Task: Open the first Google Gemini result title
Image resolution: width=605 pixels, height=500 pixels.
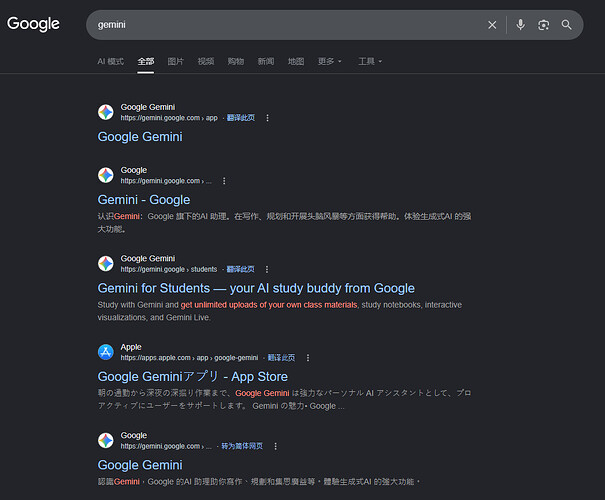Action: [140, 137]
